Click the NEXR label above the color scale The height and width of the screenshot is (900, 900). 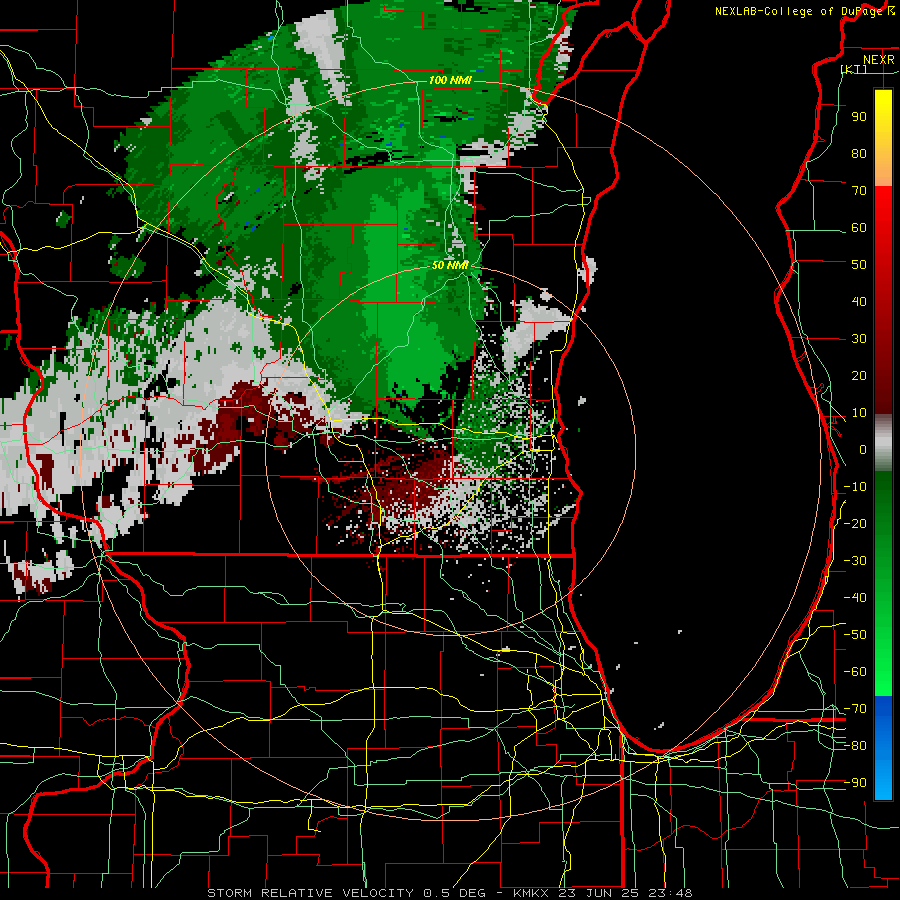878,60
